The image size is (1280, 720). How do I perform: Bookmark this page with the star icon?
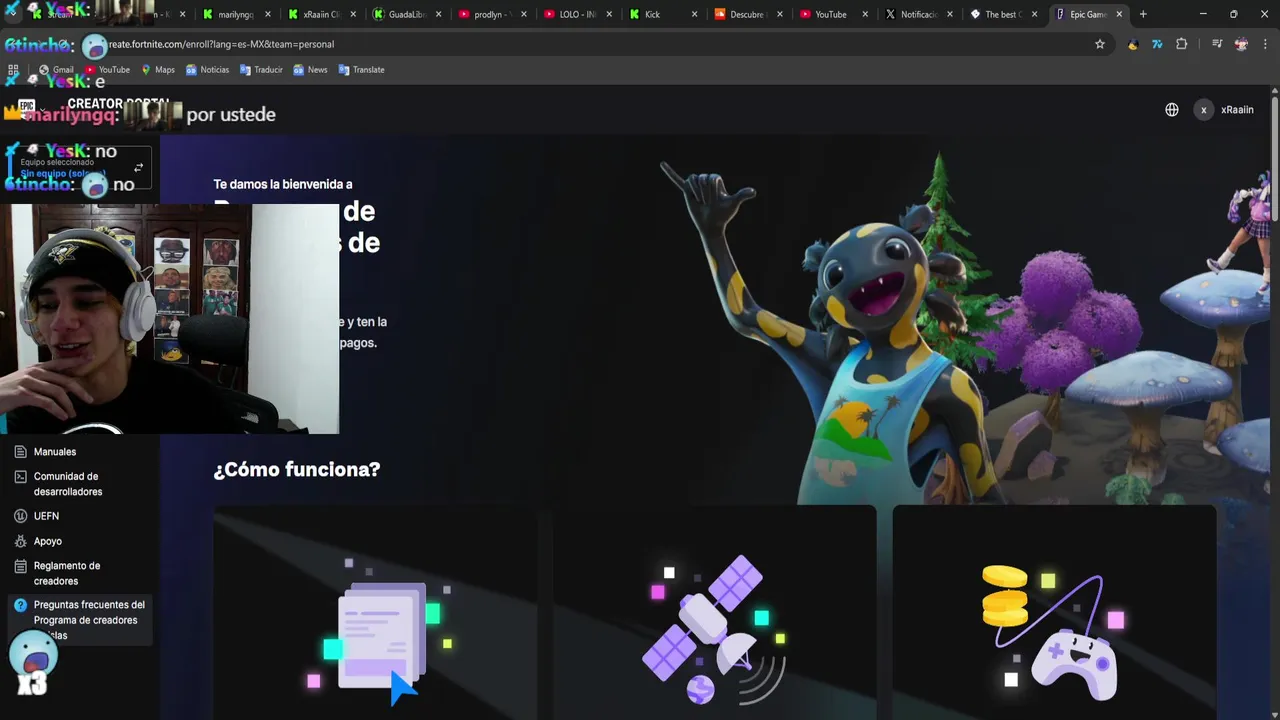[1100, 44]
